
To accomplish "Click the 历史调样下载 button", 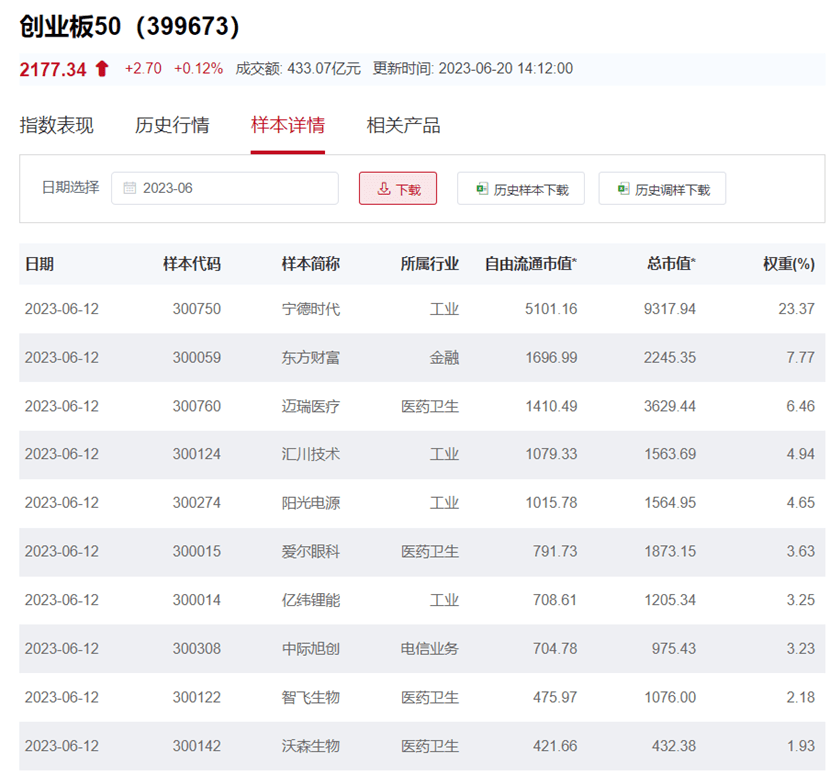I will point(662,188).
